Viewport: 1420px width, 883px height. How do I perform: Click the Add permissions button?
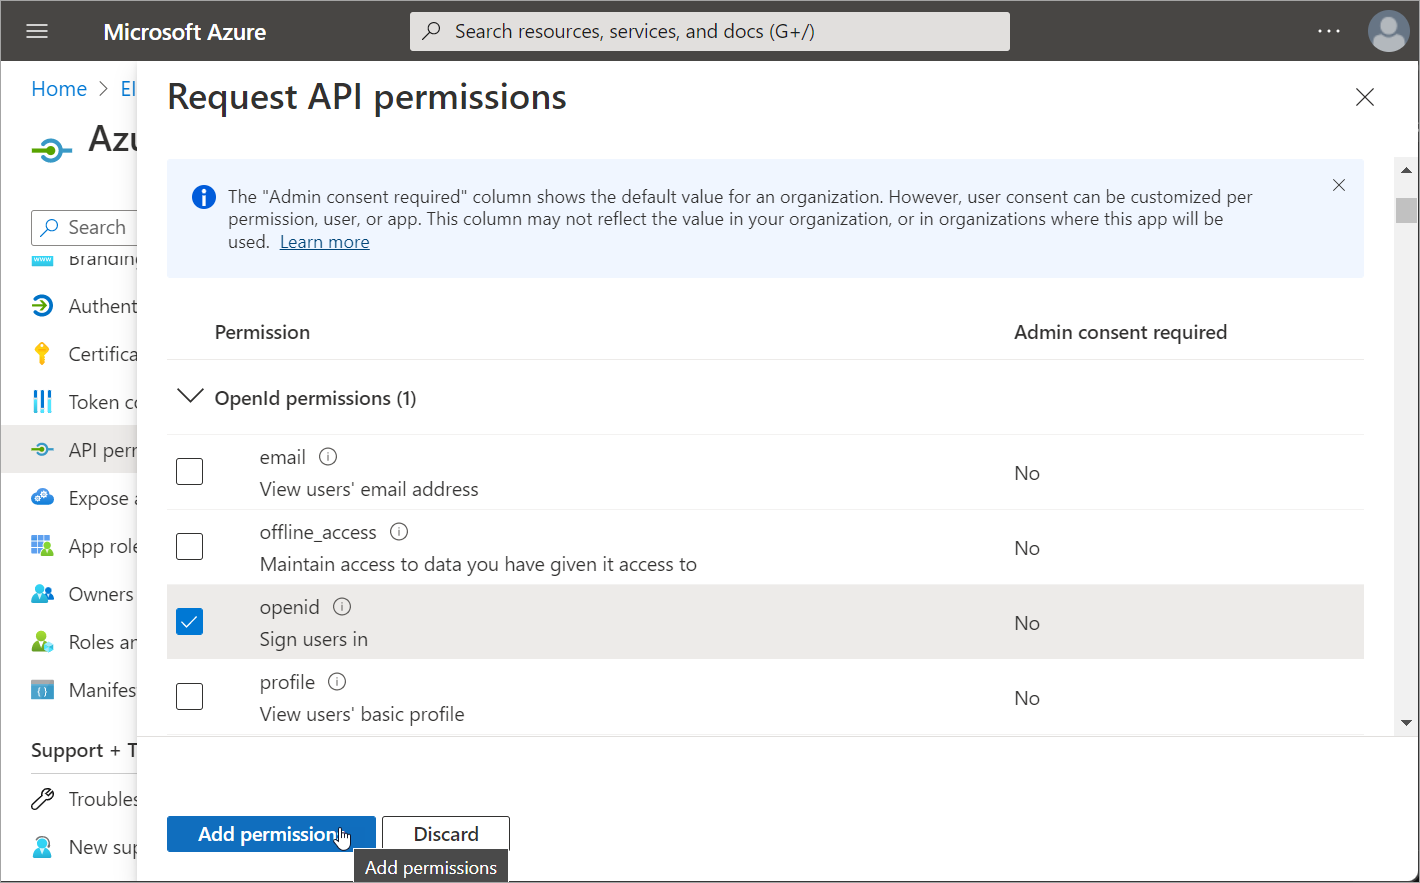tap(270, 833)
